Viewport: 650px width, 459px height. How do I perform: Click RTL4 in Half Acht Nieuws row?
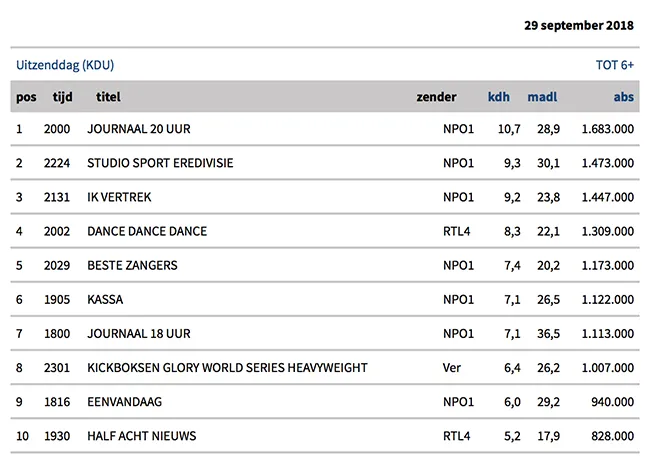coord(457,436)
